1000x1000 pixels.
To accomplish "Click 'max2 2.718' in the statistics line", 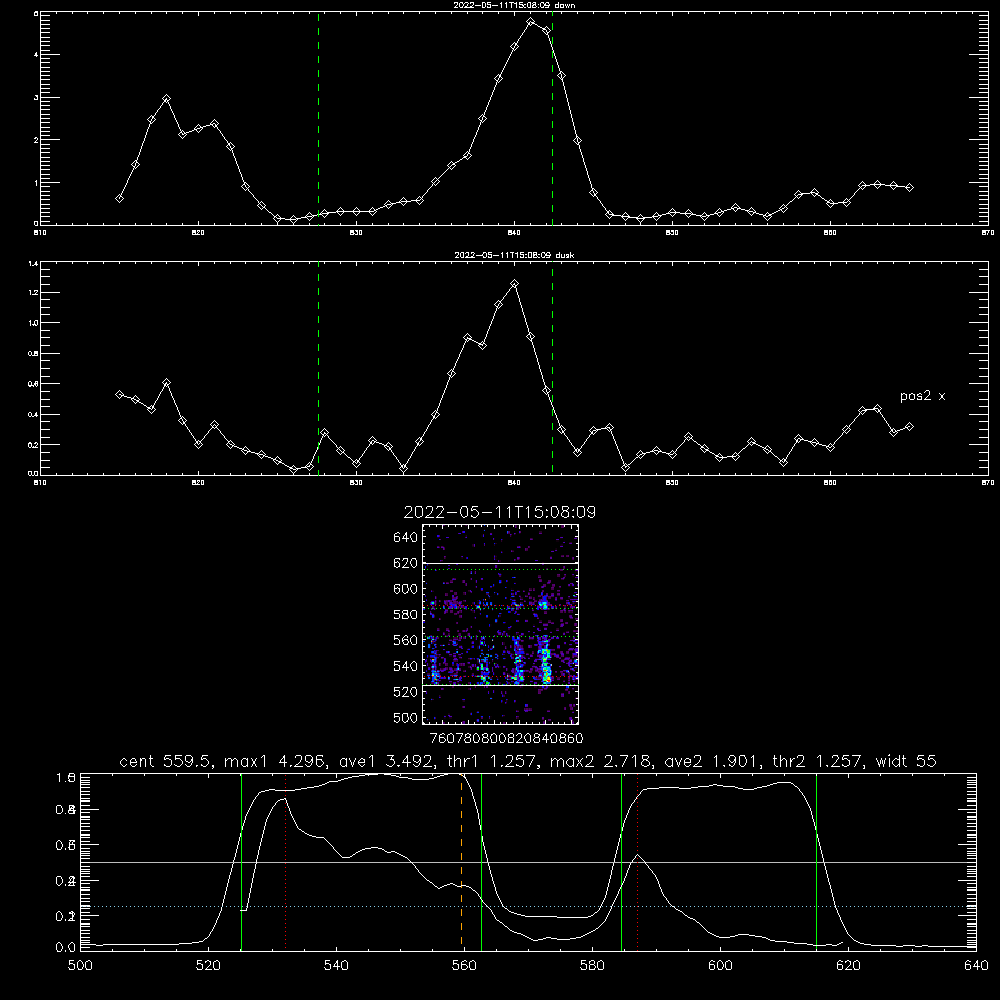I will click(600, 761).
